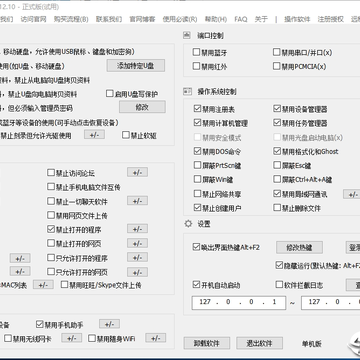
Task: Uncheck the 禁用任务管理器 checkbox
Action: pyautogui.click(x=277, y=123)
